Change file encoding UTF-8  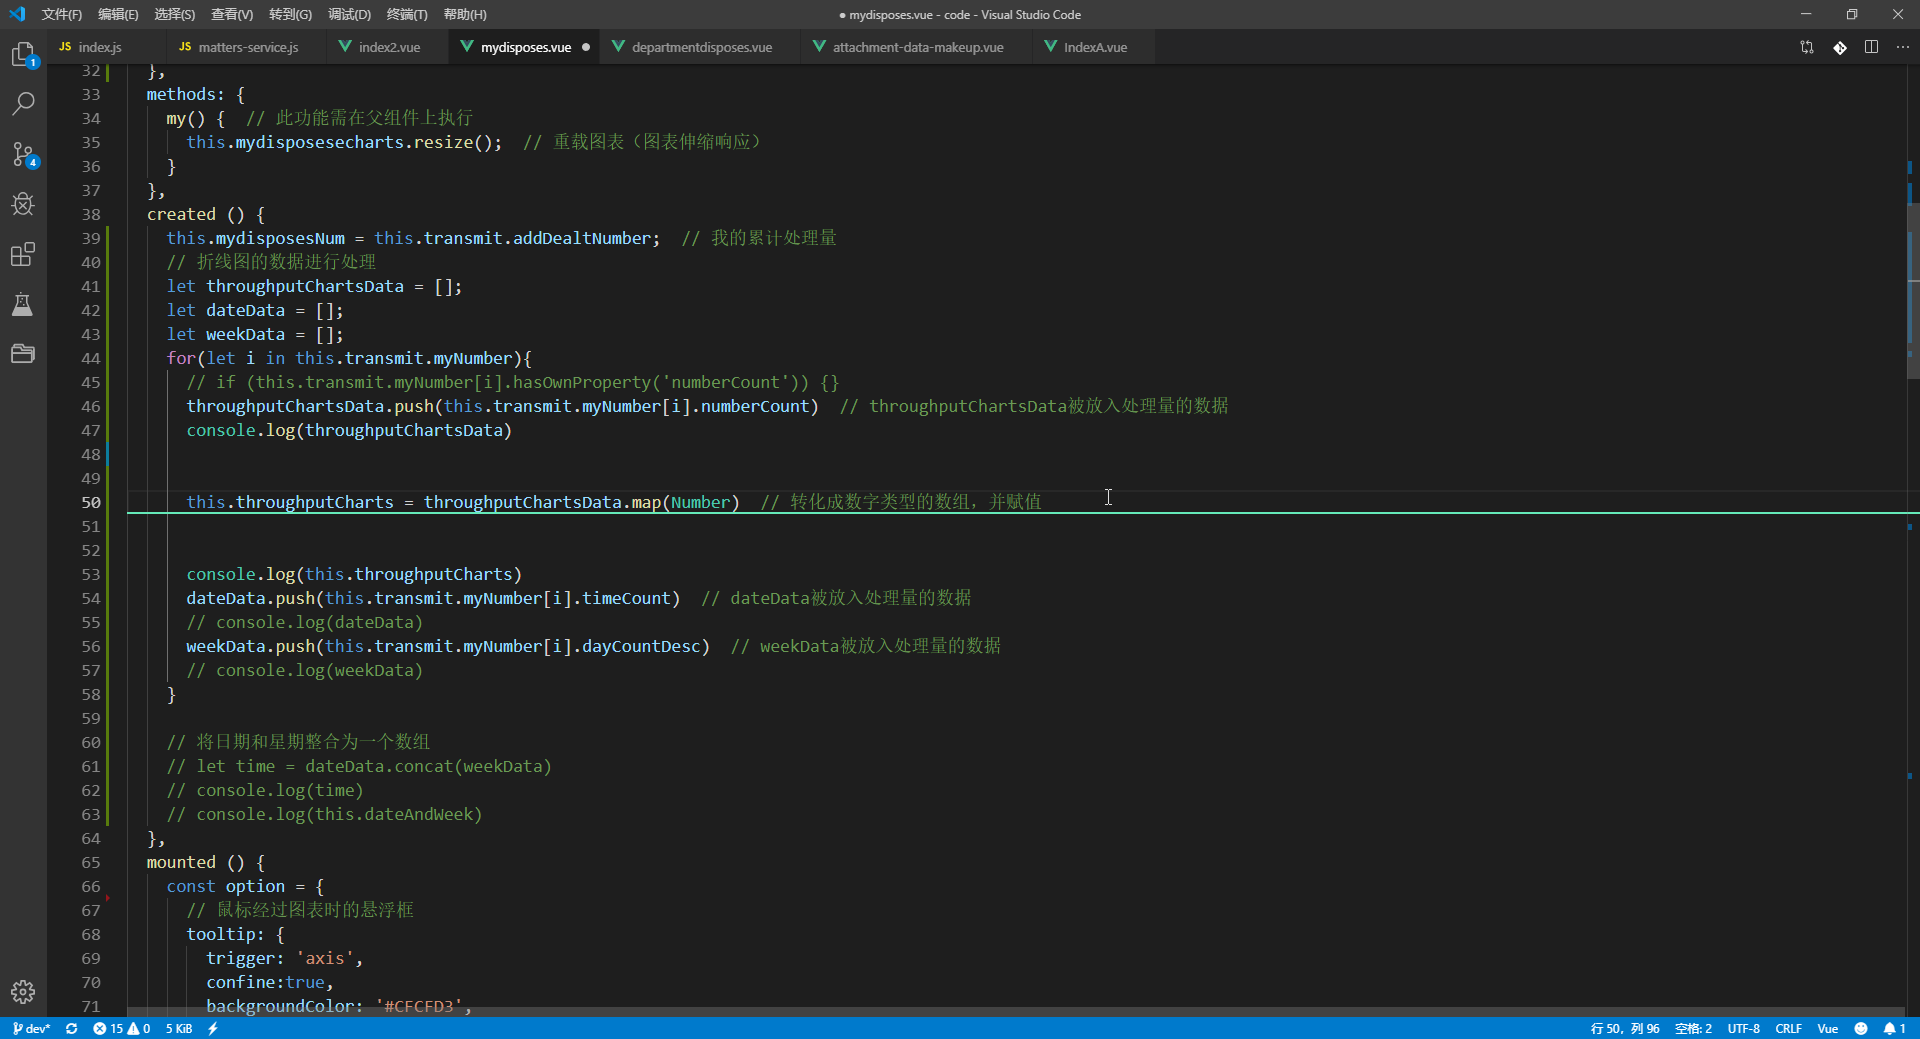1743,1028
